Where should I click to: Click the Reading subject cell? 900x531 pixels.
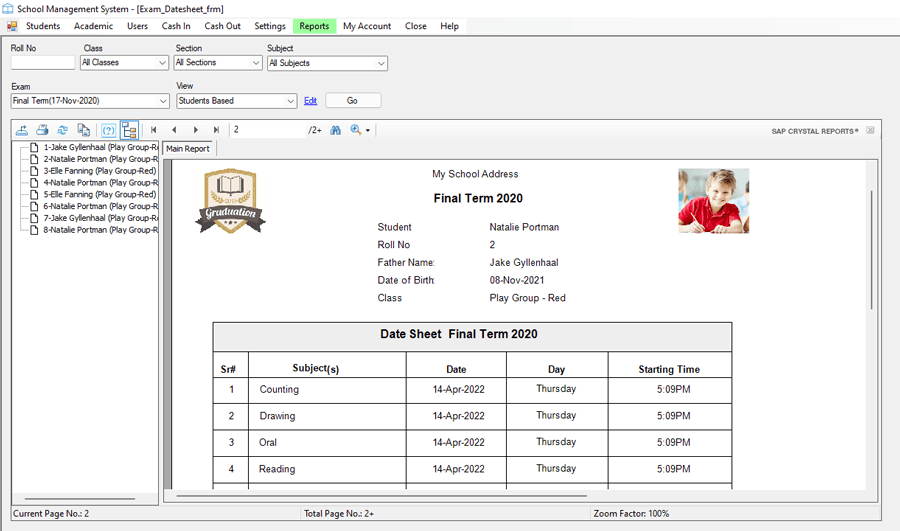[x=327, y=469]
